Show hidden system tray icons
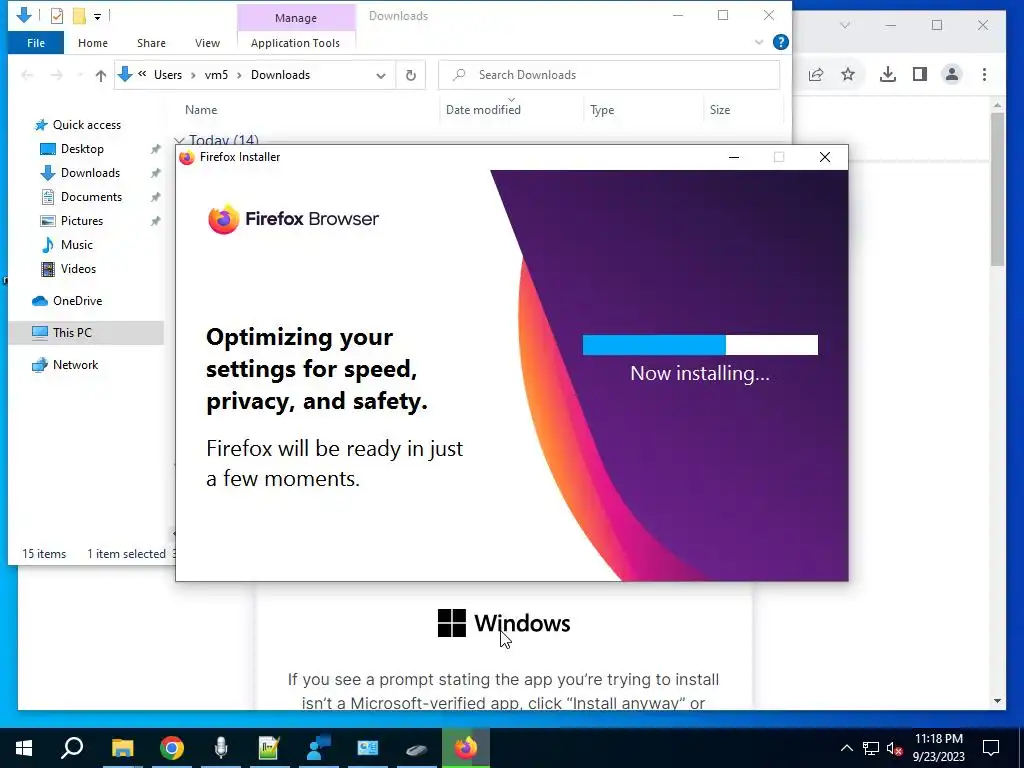This screenshot has height=768, width=1024. [846, 748]
